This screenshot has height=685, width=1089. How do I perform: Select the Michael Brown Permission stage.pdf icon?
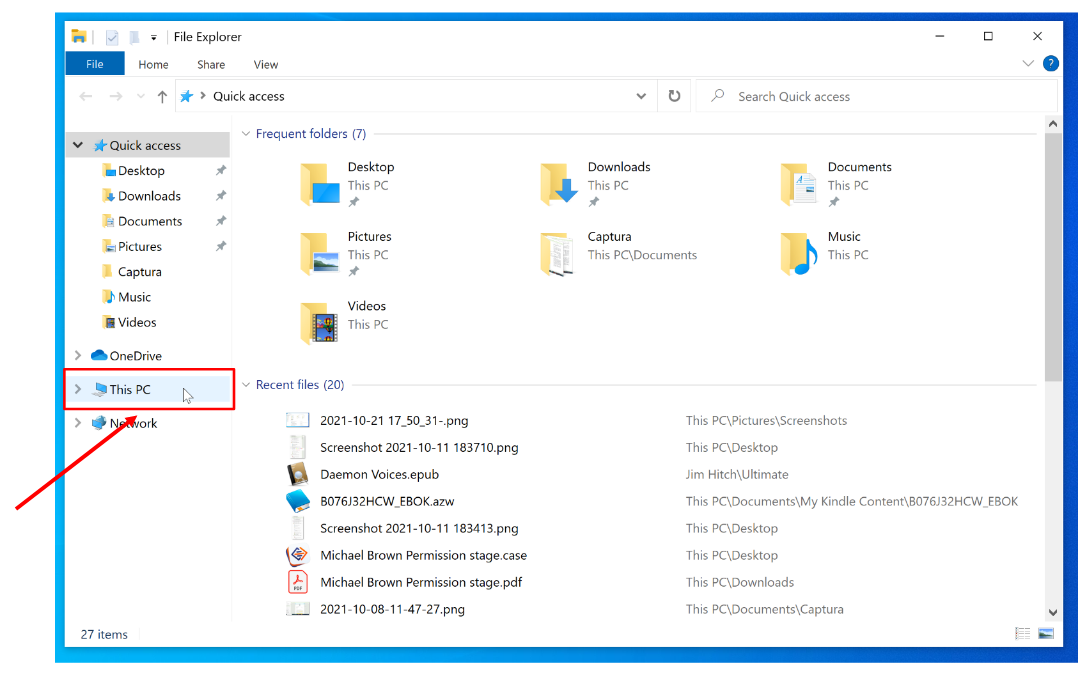pos(298,581)
